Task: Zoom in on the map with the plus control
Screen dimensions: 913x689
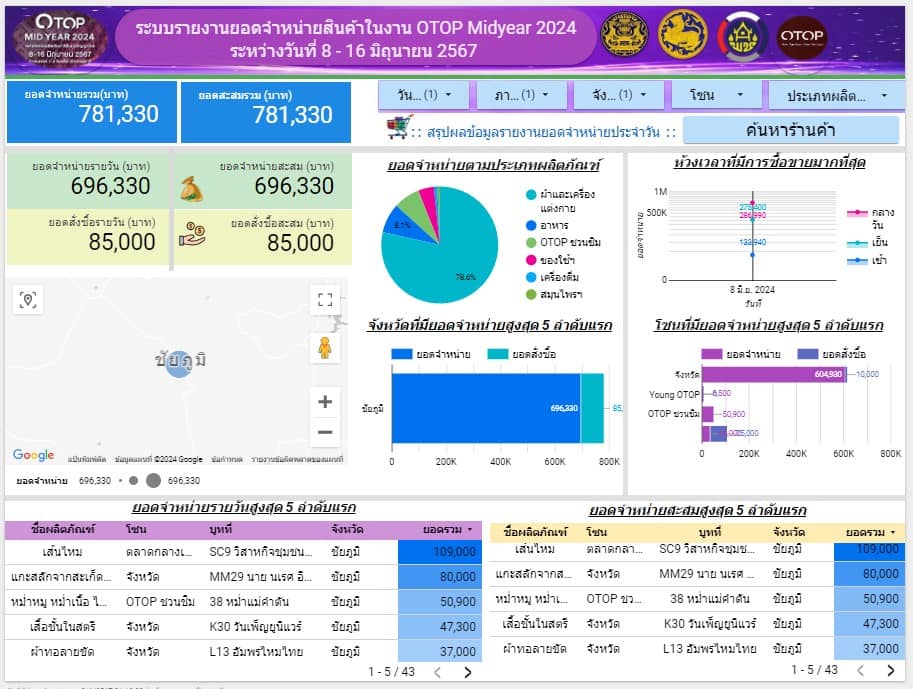Action: tap(324, 401)
